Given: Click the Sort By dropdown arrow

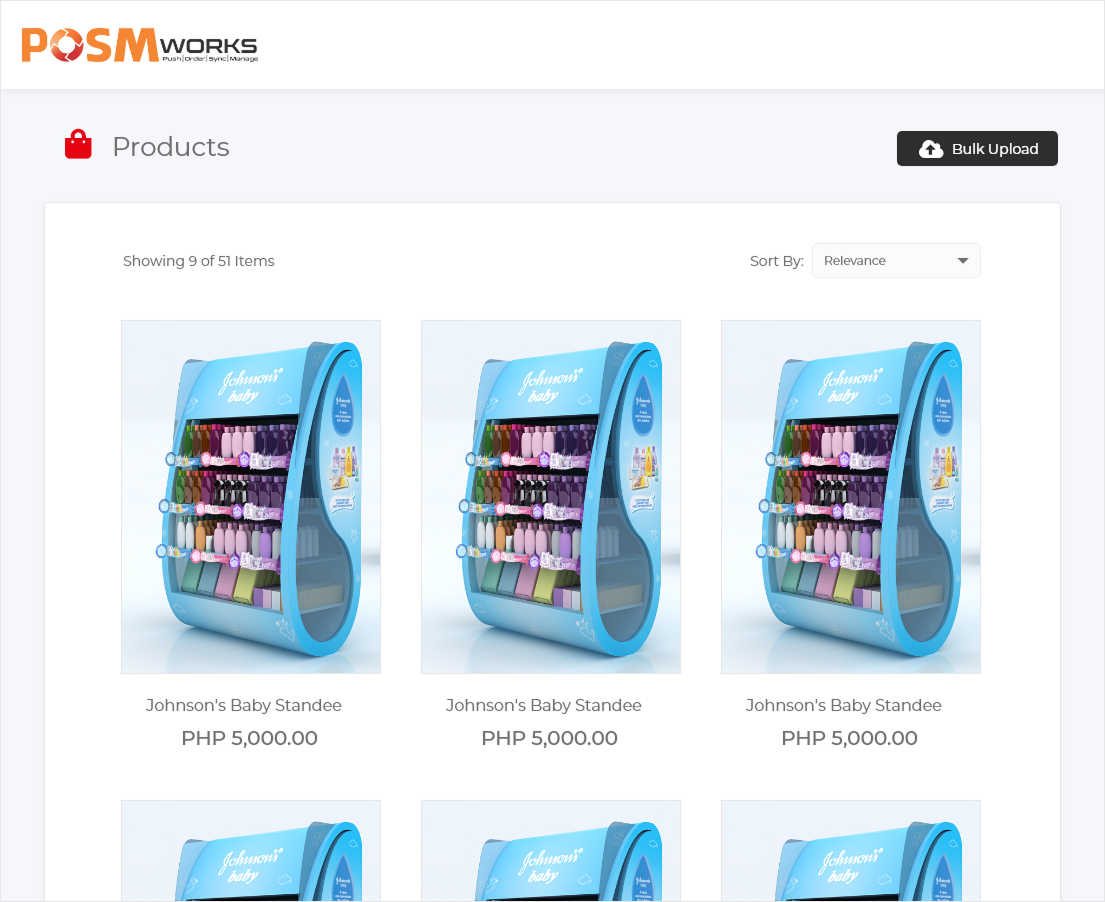Looking at the screenshot, I should click(x=963, y=261).
